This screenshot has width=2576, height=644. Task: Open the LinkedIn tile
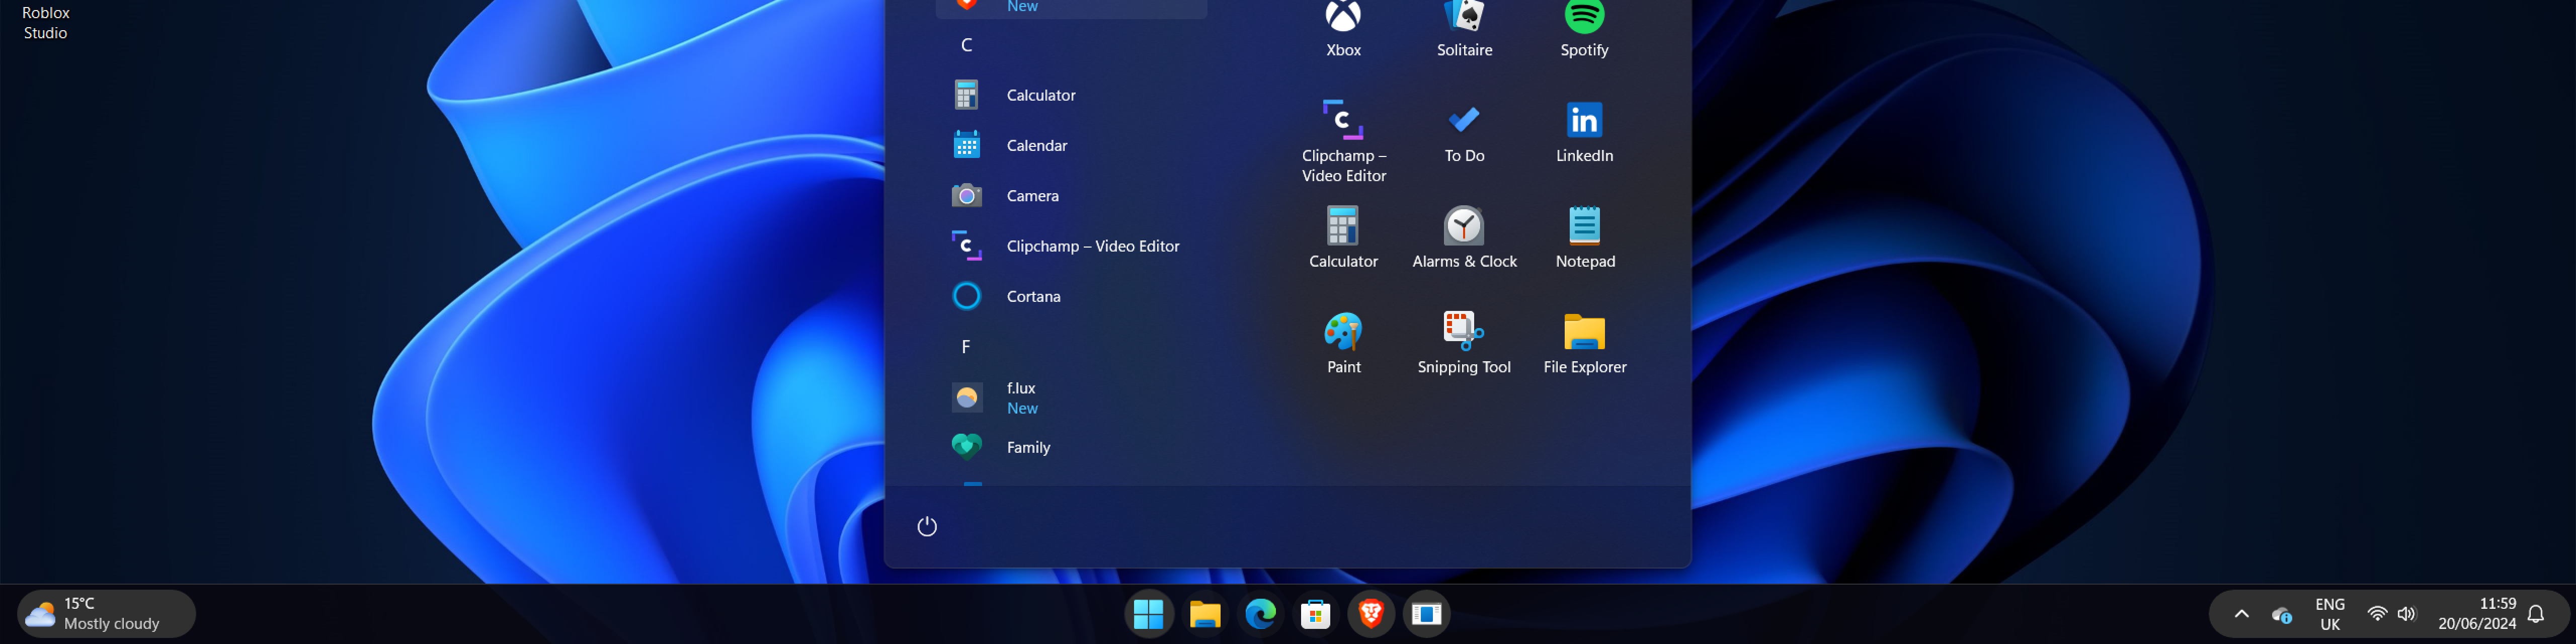point(1584,131)
